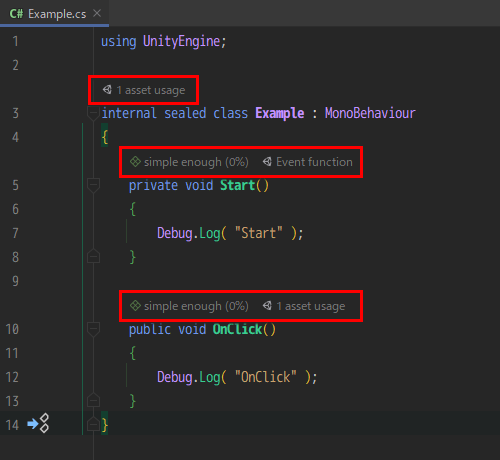Click 'Log' on line 12

pos(209,377)
